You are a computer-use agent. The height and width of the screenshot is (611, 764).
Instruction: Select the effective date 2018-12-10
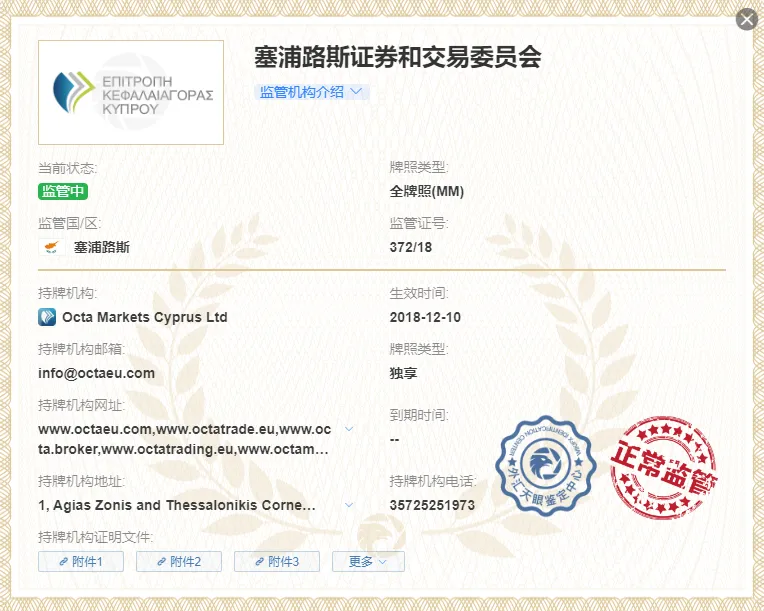(425, 317)
